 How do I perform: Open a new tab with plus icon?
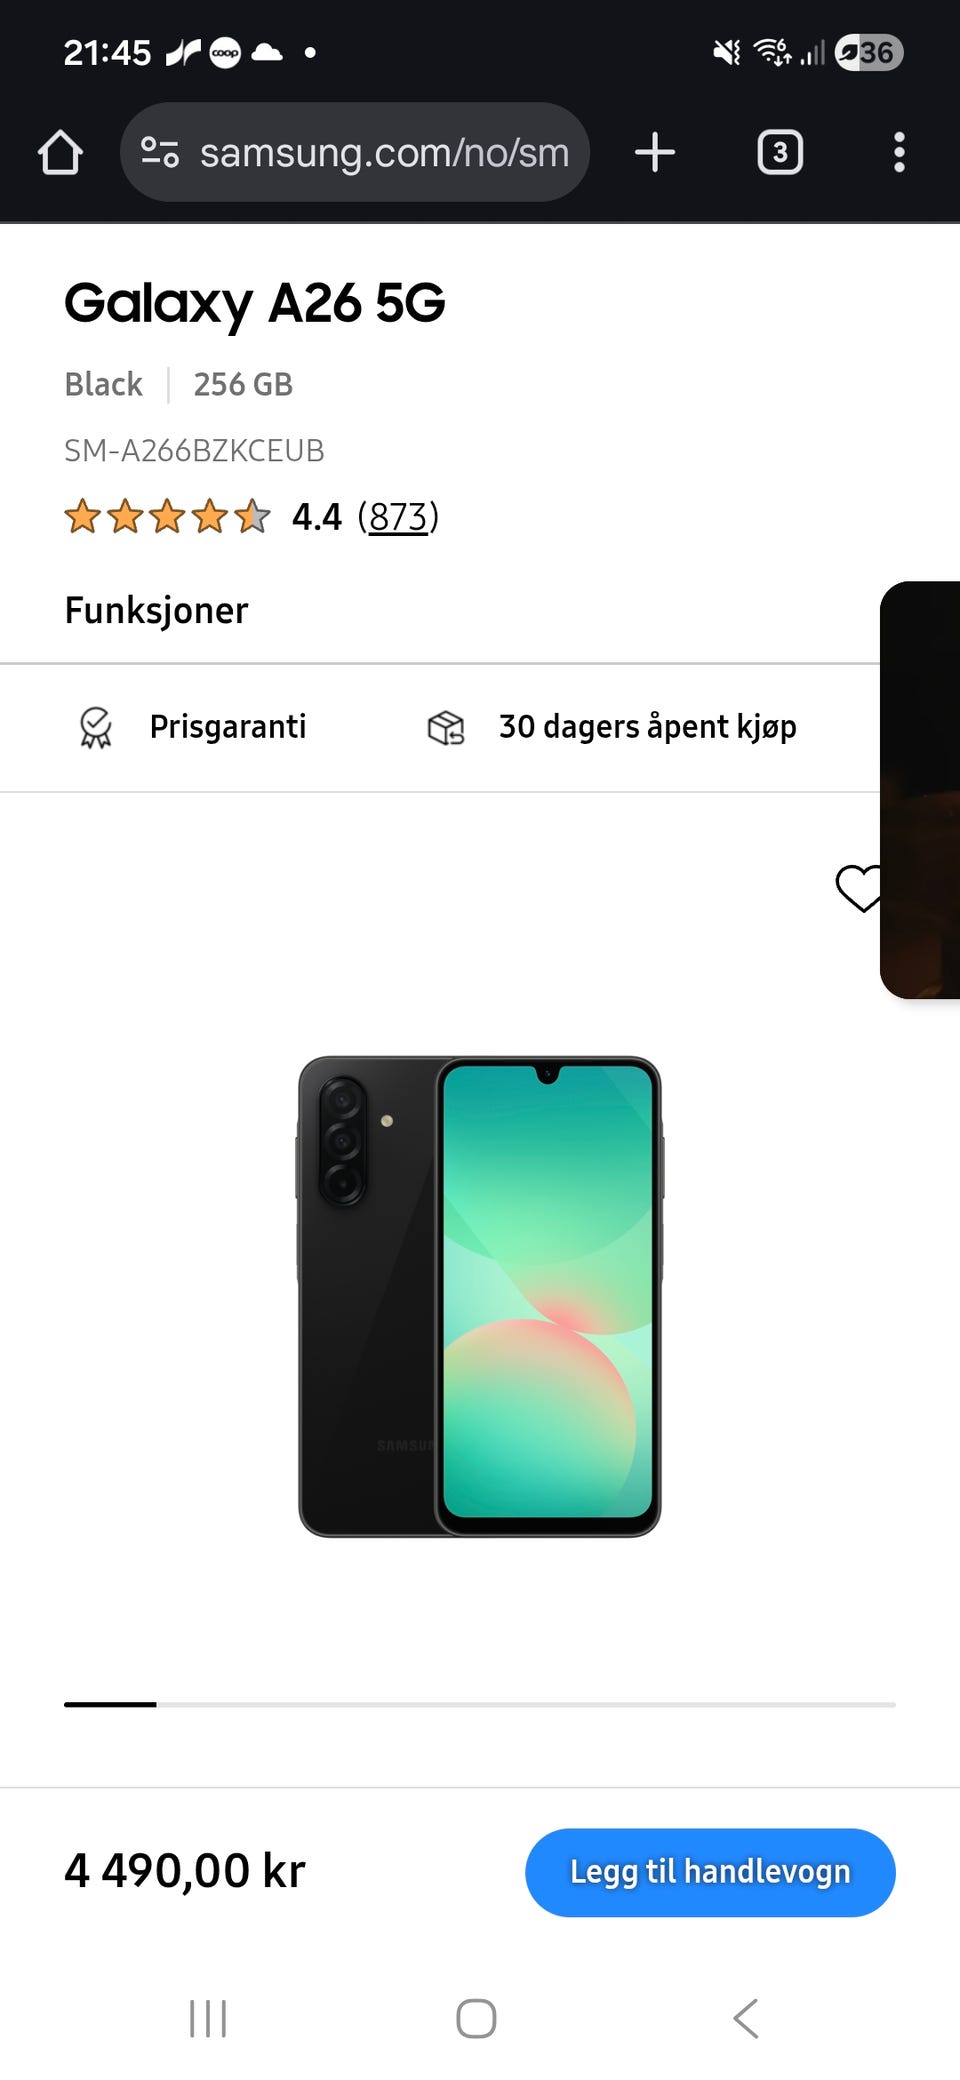pos(655,152)
